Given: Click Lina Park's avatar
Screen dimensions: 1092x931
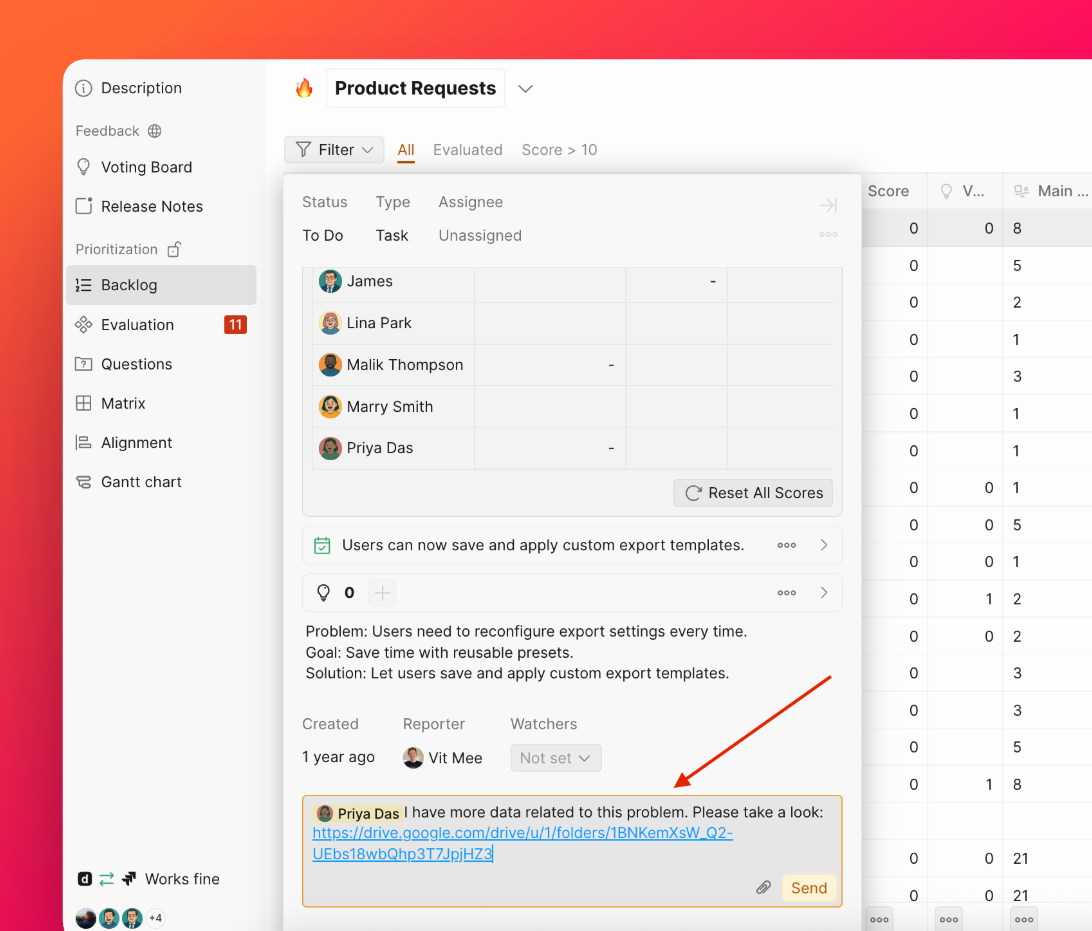Looking at the screenshot, I should (x=330, y=323).
